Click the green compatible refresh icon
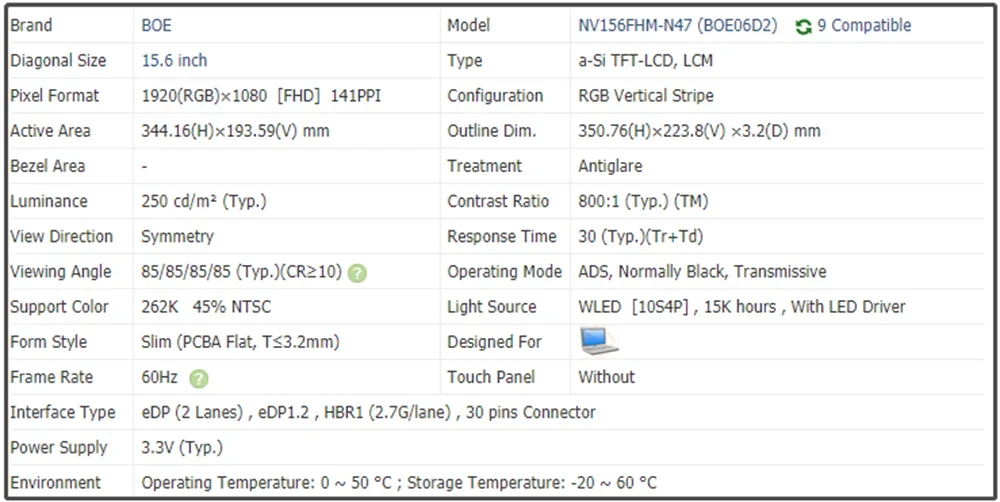The image size is (1000, 502). pos(803,27)
